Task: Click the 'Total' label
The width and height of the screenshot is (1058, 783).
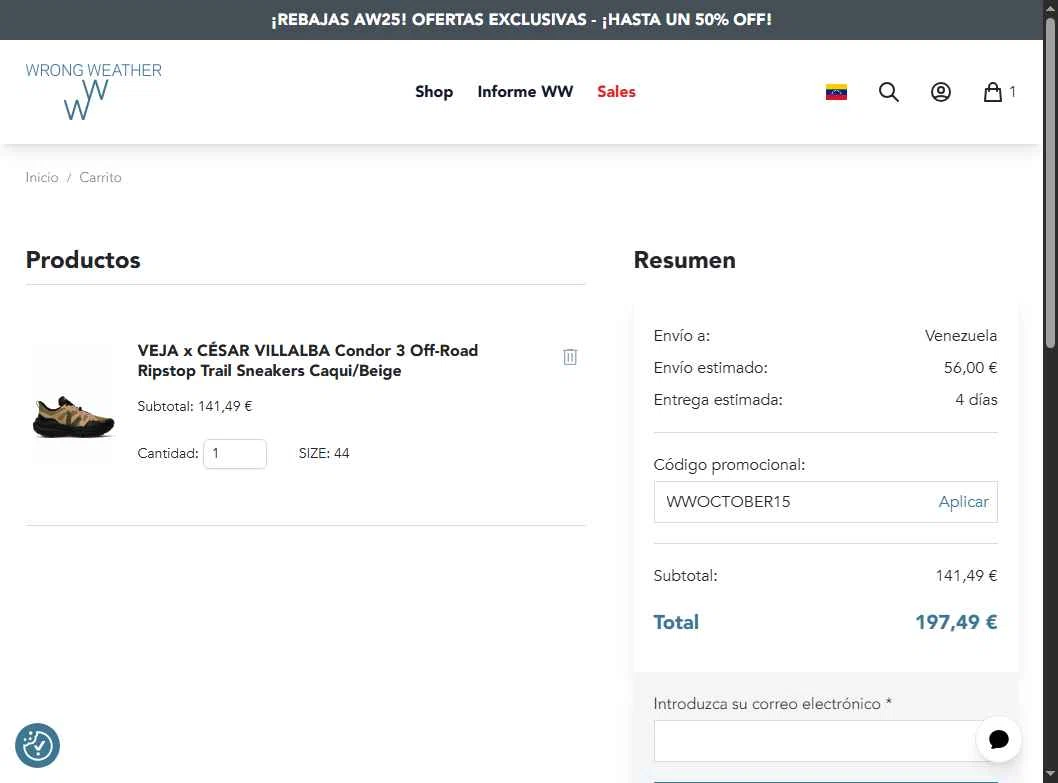Action: click(x=676, y=622)
